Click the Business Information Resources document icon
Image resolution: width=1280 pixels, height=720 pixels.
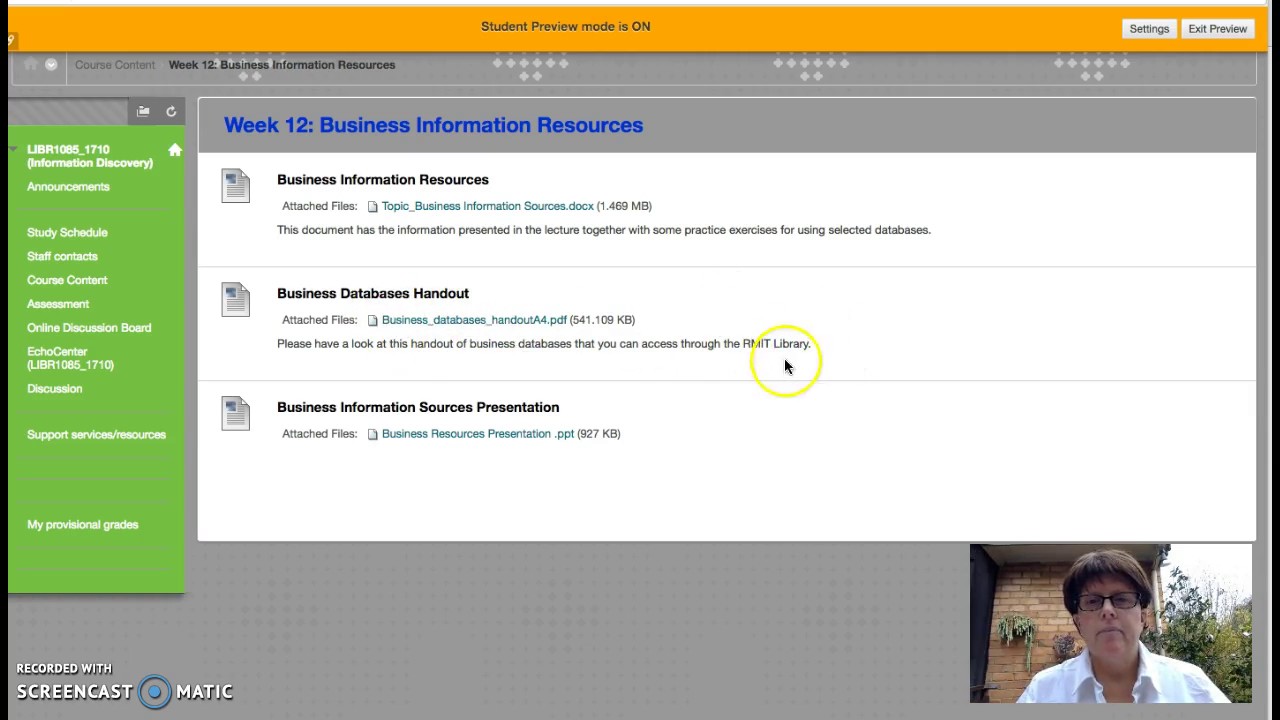(x=236, y=186)
